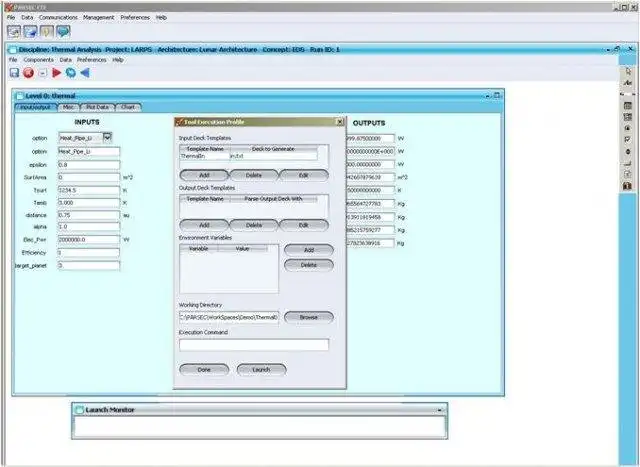Click the red round stop icon
This screenshot has width=640, height=467.
[x=28, y=73]
